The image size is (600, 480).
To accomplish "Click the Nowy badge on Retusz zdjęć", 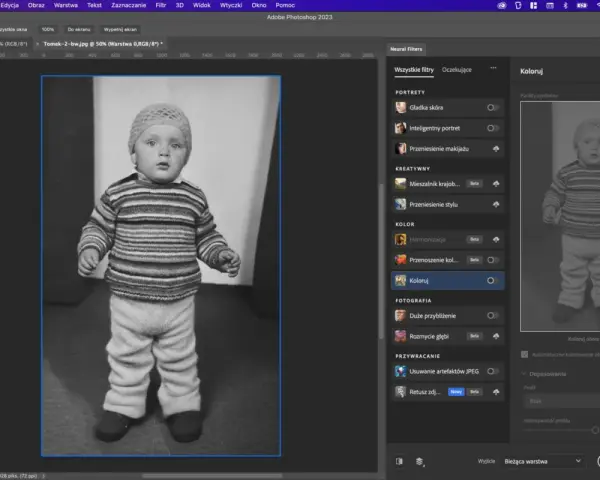I will click(x=456, y=392).
